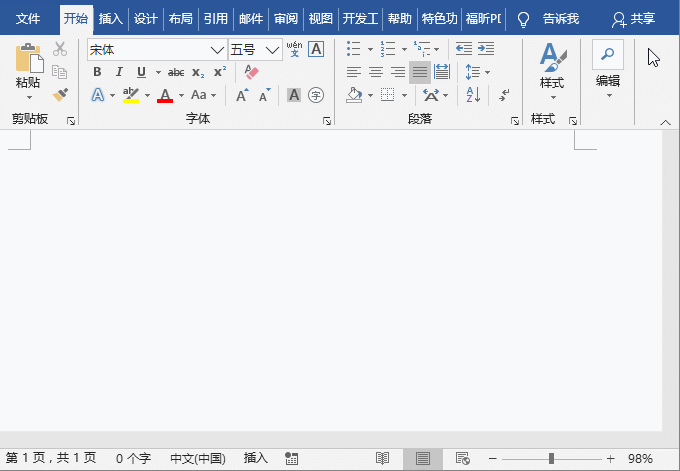
Task: Open numbering list style dropdown arrow
Action: (x=404, y=49)
